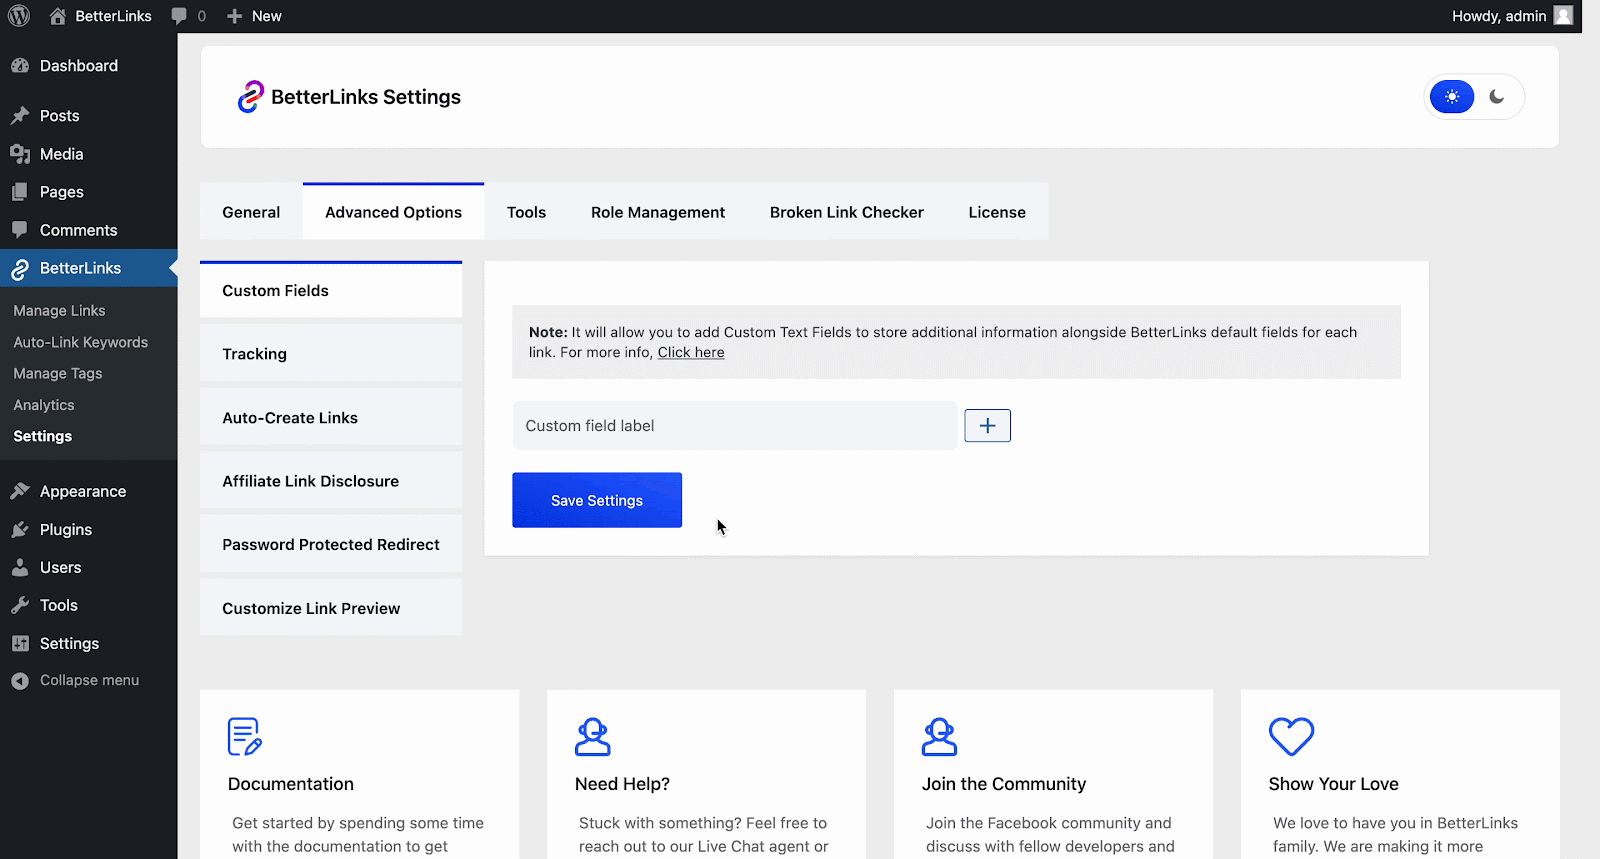Viewport: 1600px width, 859px height.
Task: Focus the Custom field label input
Action: [x=735, y=426]
